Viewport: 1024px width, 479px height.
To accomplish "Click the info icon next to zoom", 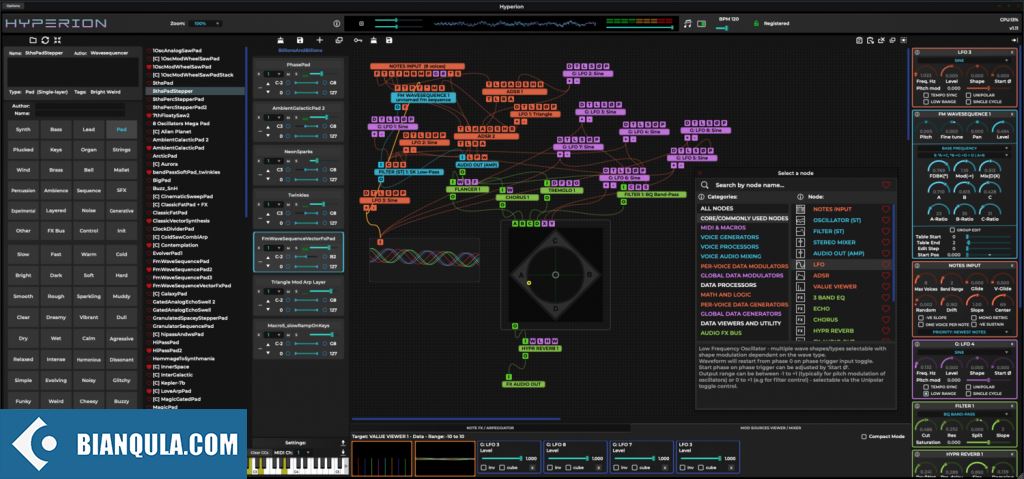I will pyautogui.click(x=336, y=24).
